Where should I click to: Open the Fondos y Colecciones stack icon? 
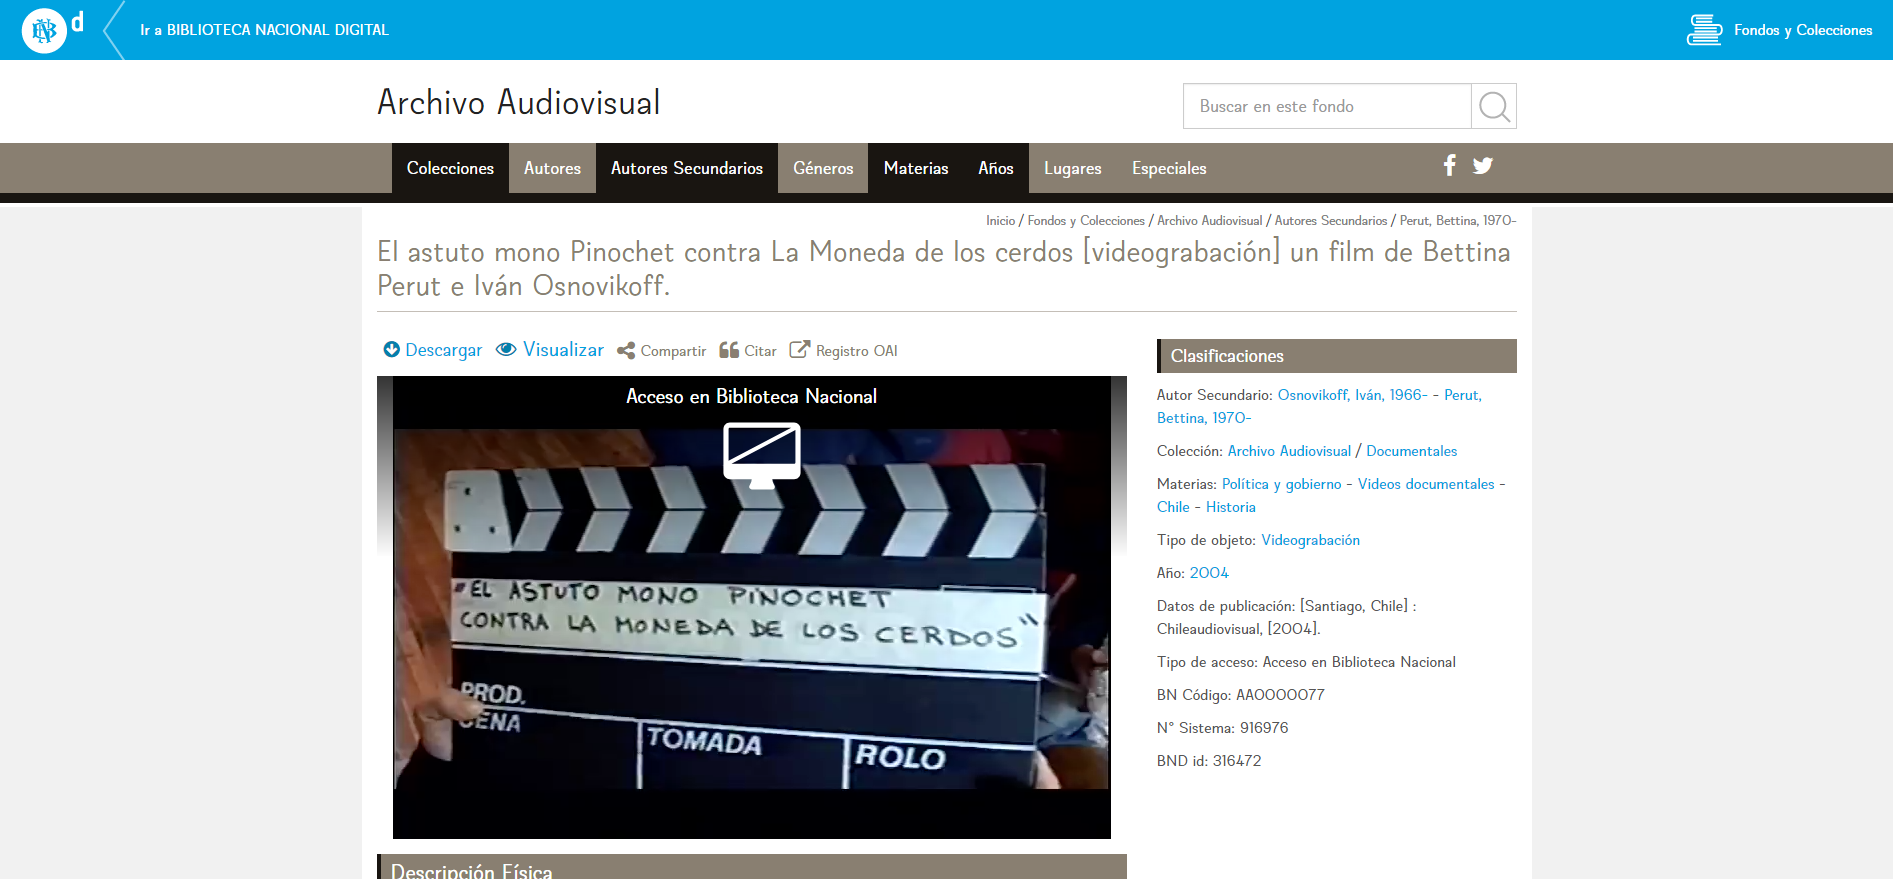pyautogui.click(x=1704, y=30)
